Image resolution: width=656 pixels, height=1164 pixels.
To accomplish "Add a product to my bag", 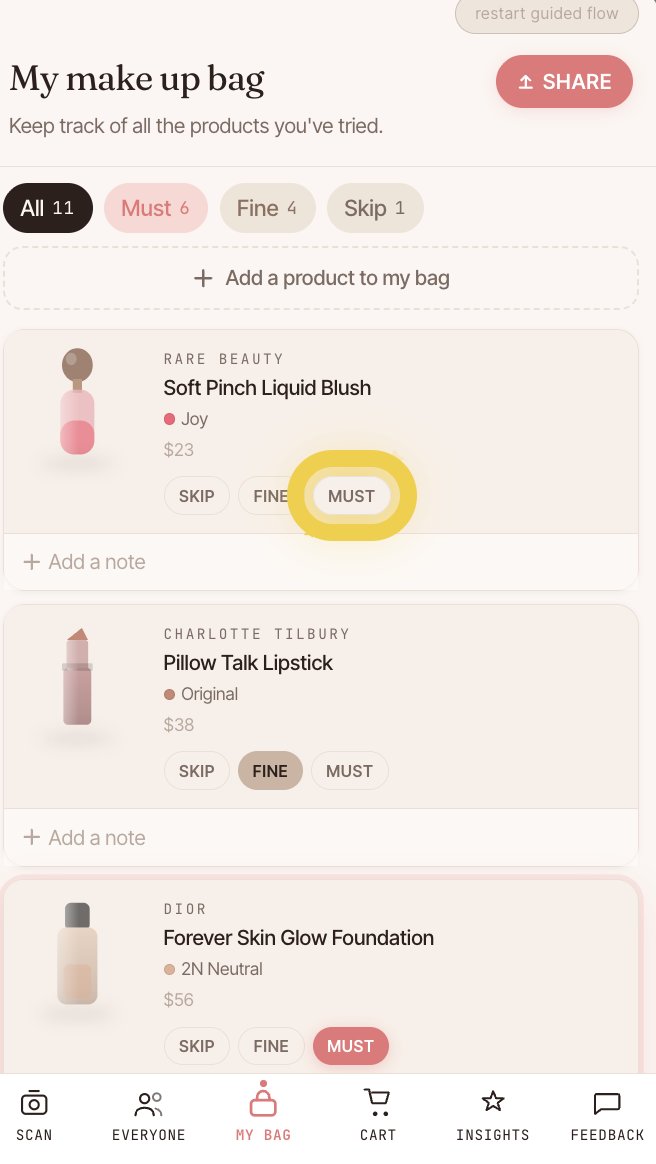I will [x=321, y=278].
